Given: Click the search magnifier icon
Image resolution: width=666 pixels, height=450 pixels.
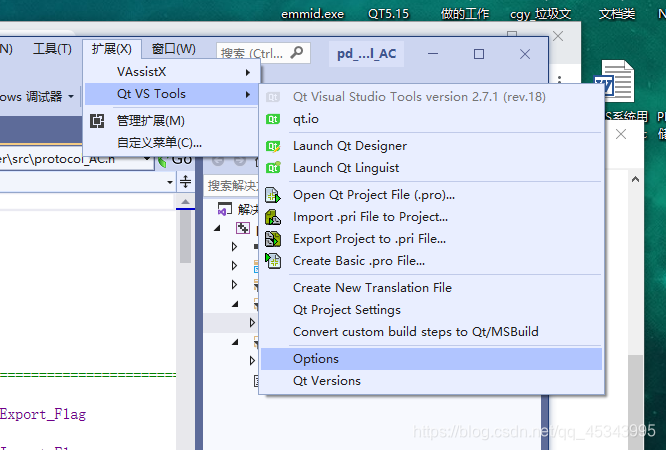Looking at the screenshot, I should point(296,53).
